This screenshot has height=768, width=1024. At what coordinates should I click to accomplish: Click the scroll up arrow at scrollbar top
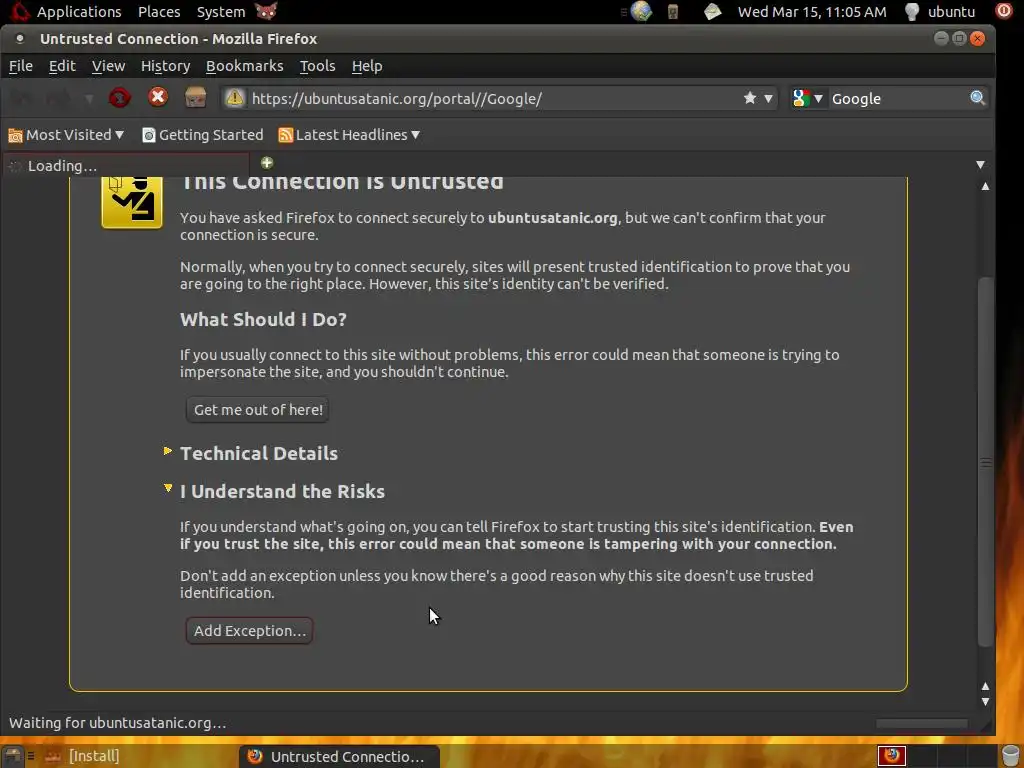(985, 186)
